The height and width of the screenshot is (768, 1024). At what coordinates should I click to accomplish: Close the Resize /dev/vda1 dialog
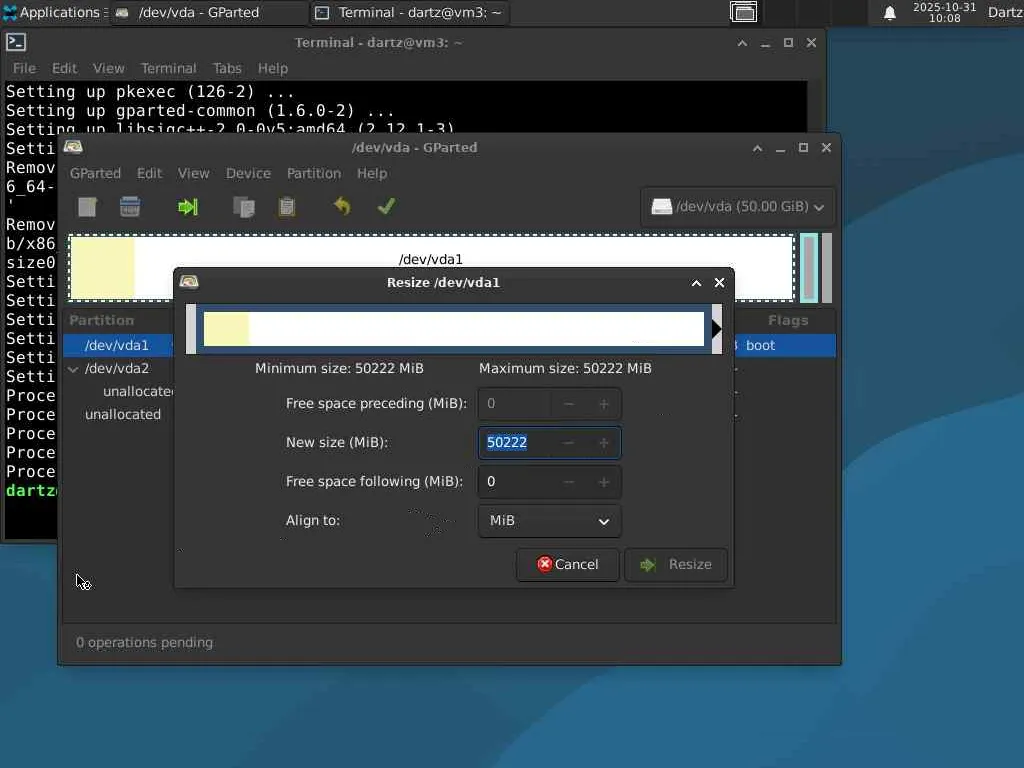pos(719,283)
